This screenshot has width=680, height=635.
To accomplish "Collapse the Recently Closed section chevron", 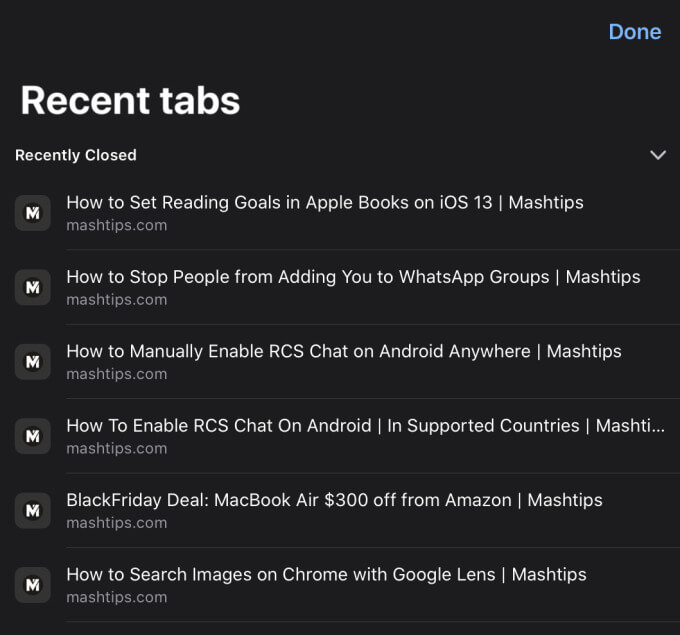I will (657, 155).
